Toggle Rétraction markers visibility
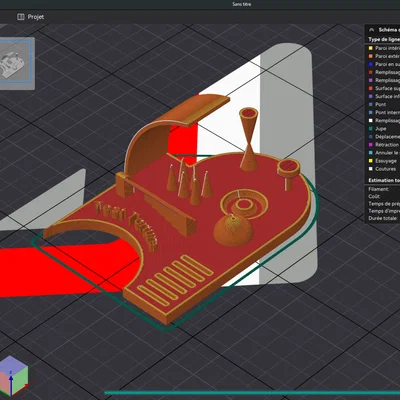This screenshot has width=400, height=400. [x=383, y=145]
